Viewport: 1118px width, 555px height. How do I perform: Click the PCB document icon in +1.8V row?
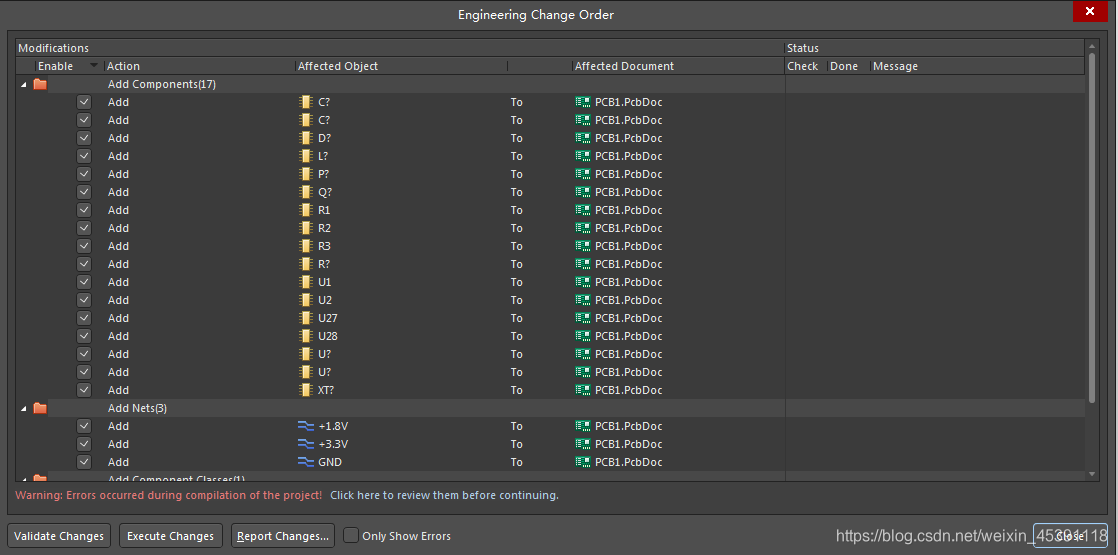pos(583,426)
